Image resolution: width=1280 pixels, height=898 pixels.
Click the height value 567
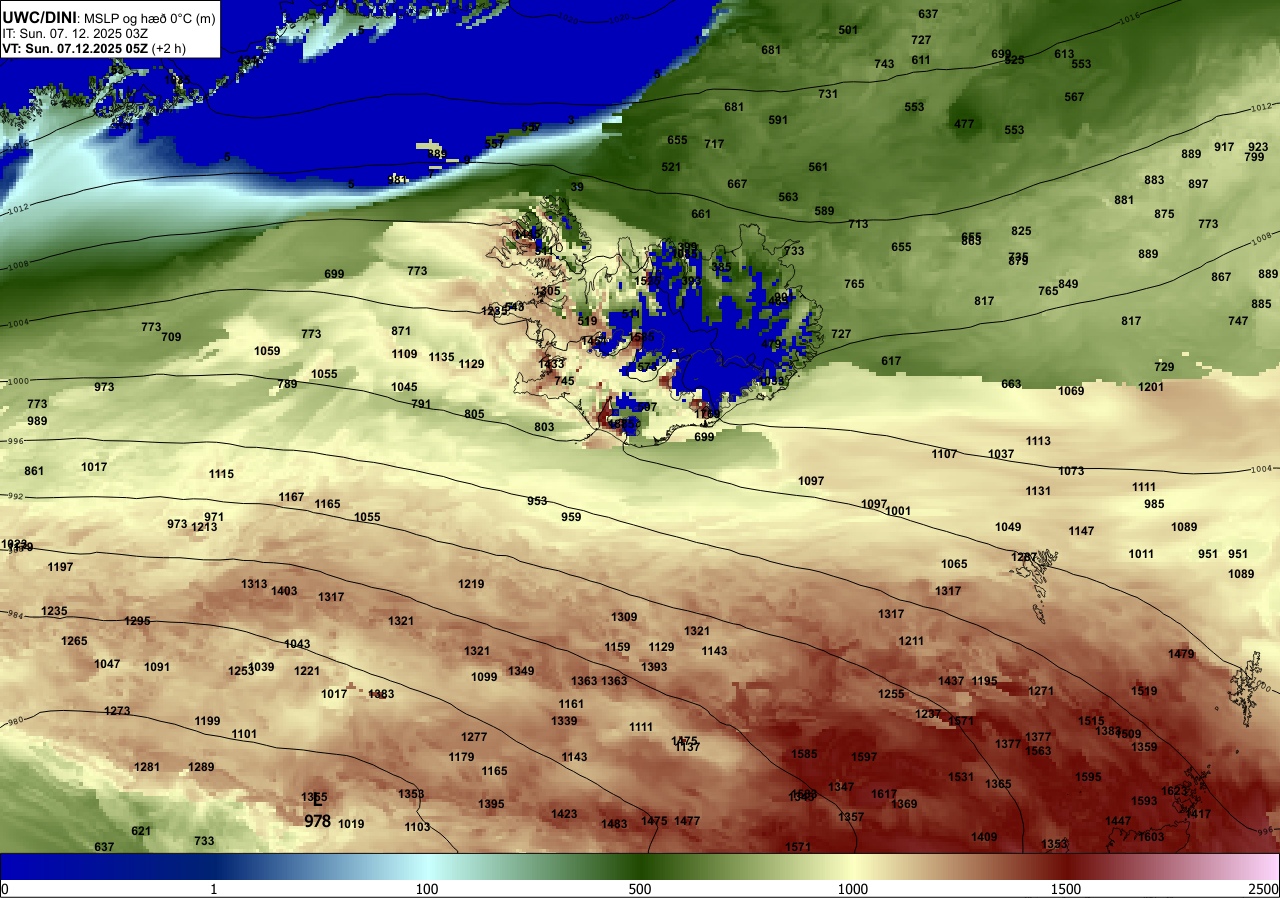1074,97
